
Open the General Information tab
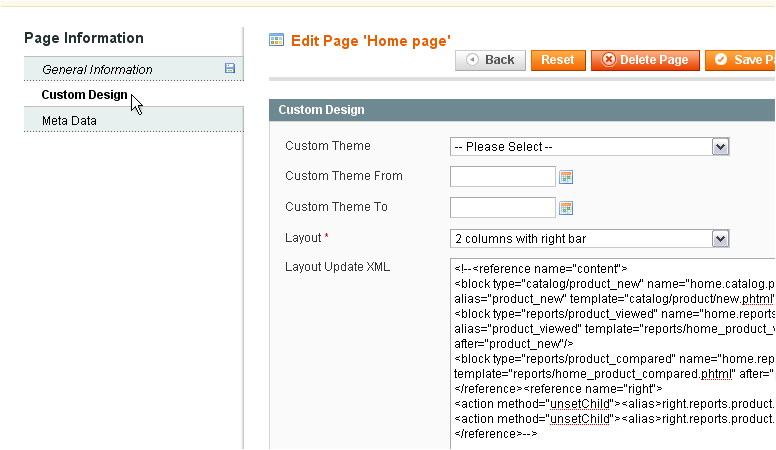pyautogui.click(x=97, y=69)
